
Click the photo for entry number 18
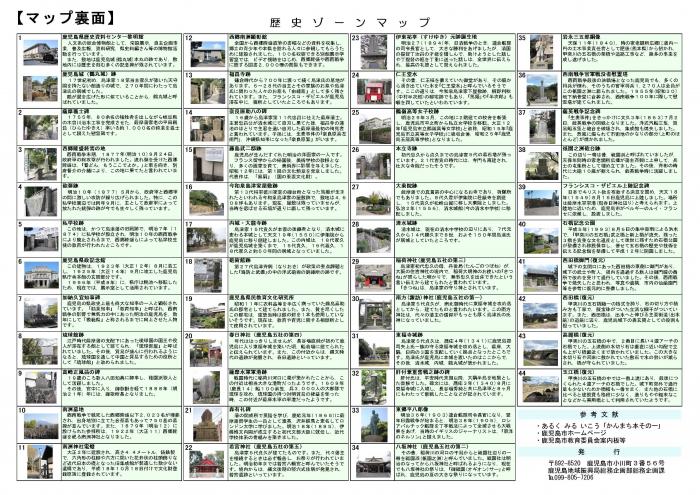pyautogui.click(x=208, y=275)
